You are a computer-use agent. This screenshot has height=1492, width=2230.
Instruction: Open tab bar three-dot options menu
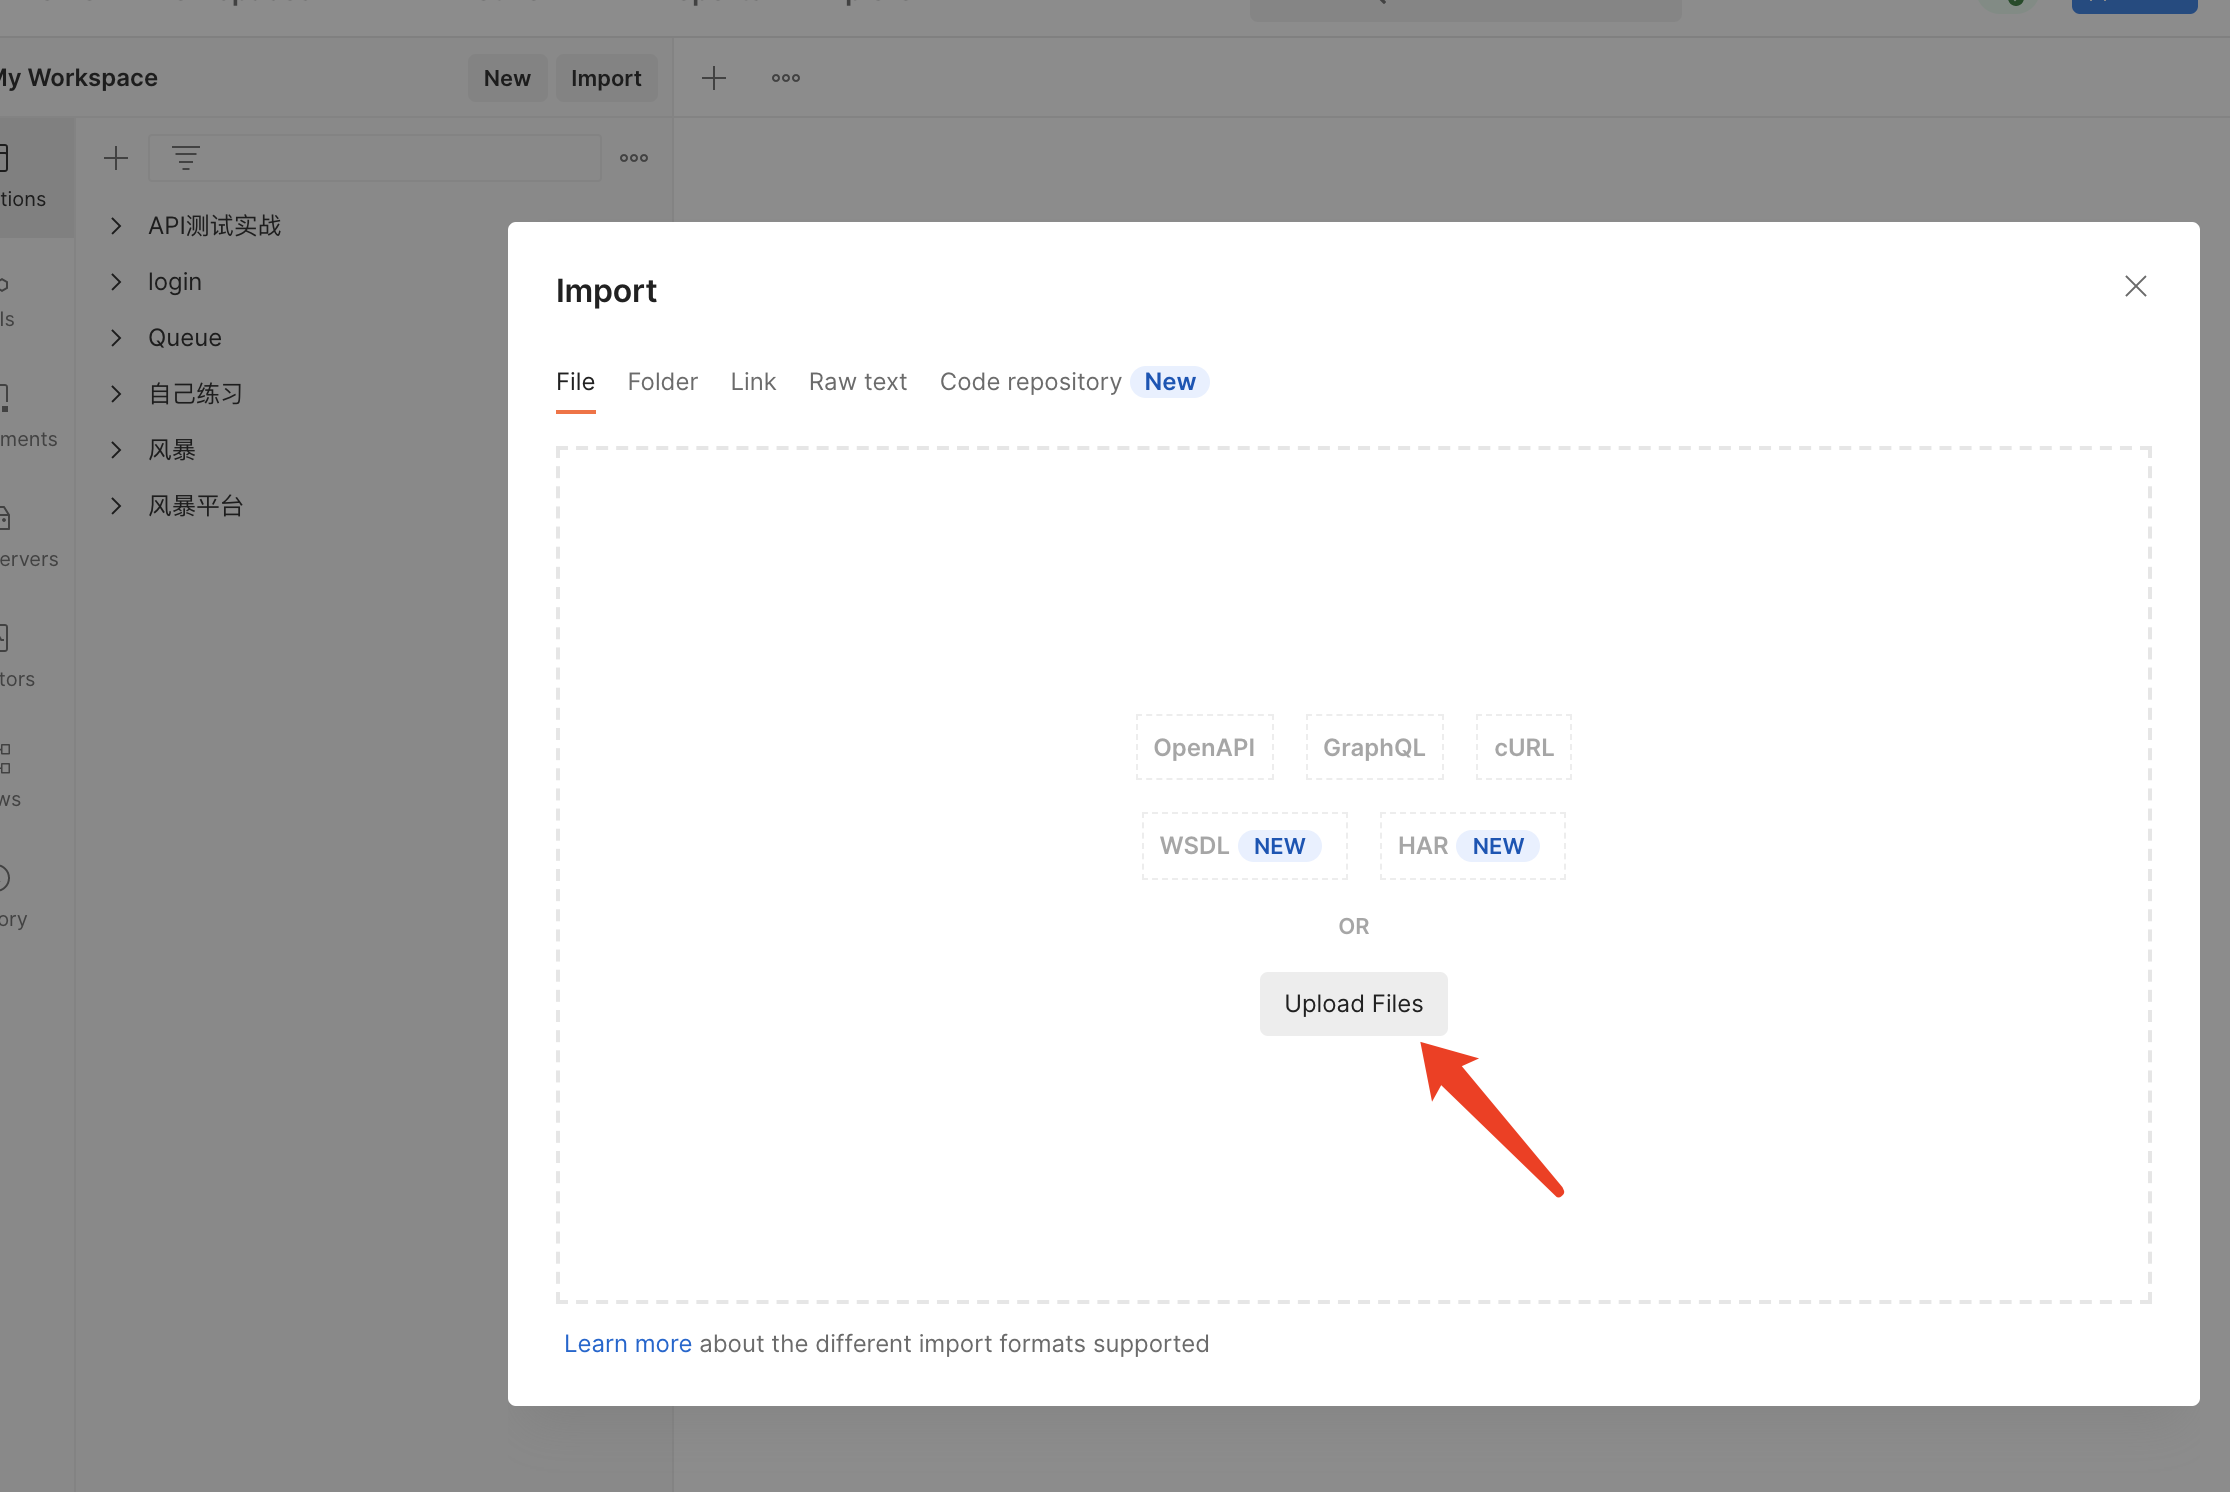(785, 78)
